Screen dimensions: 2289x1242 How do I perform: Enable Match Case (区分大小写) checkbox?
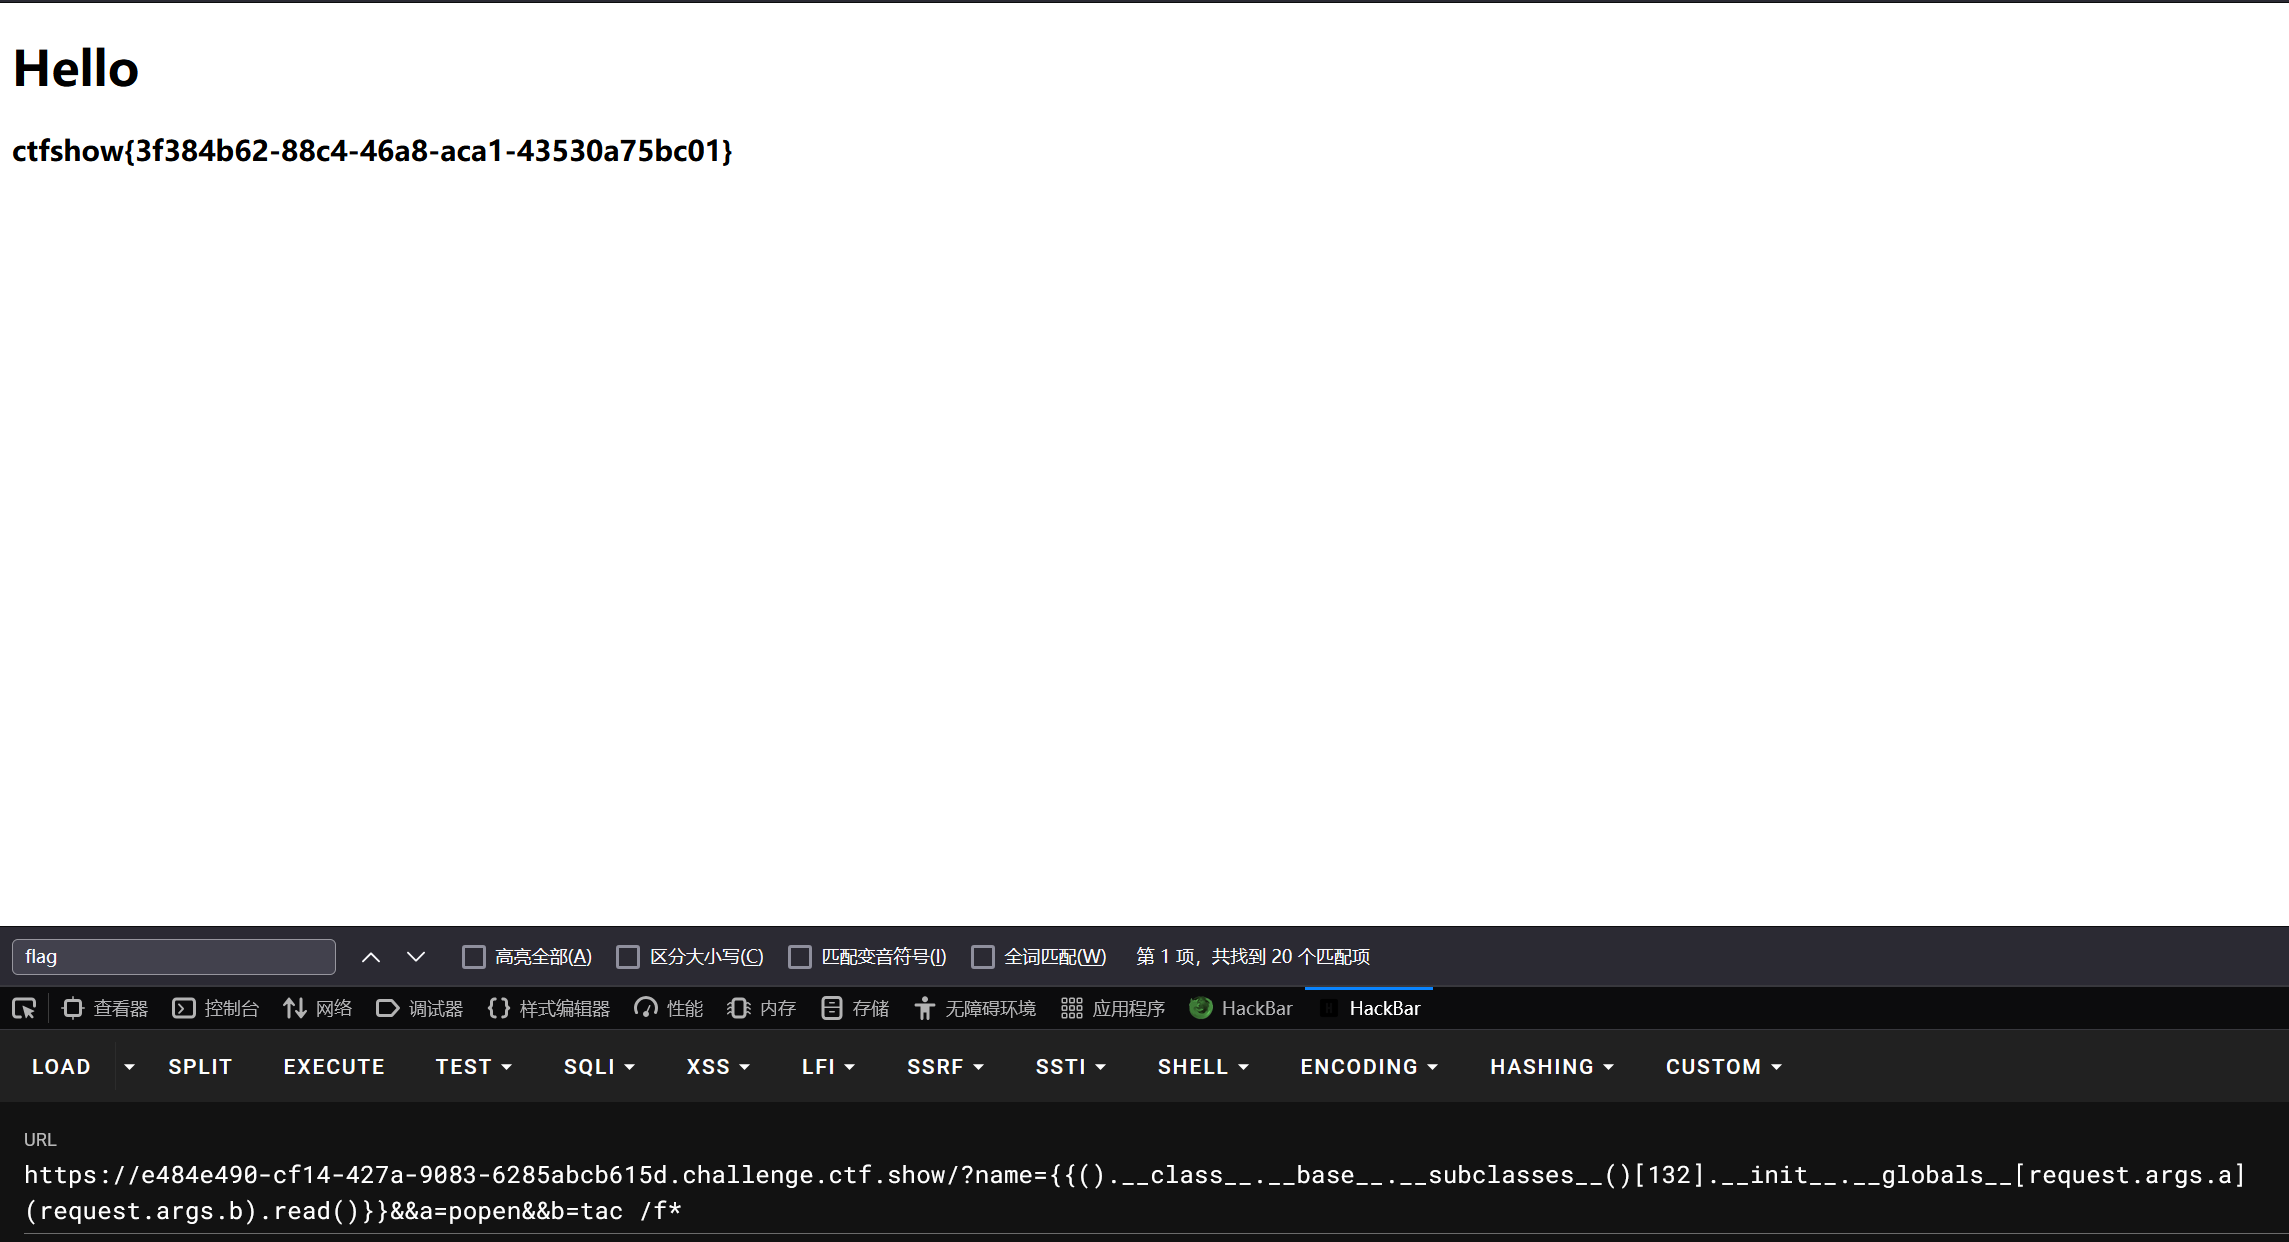(x=628, y=957)
